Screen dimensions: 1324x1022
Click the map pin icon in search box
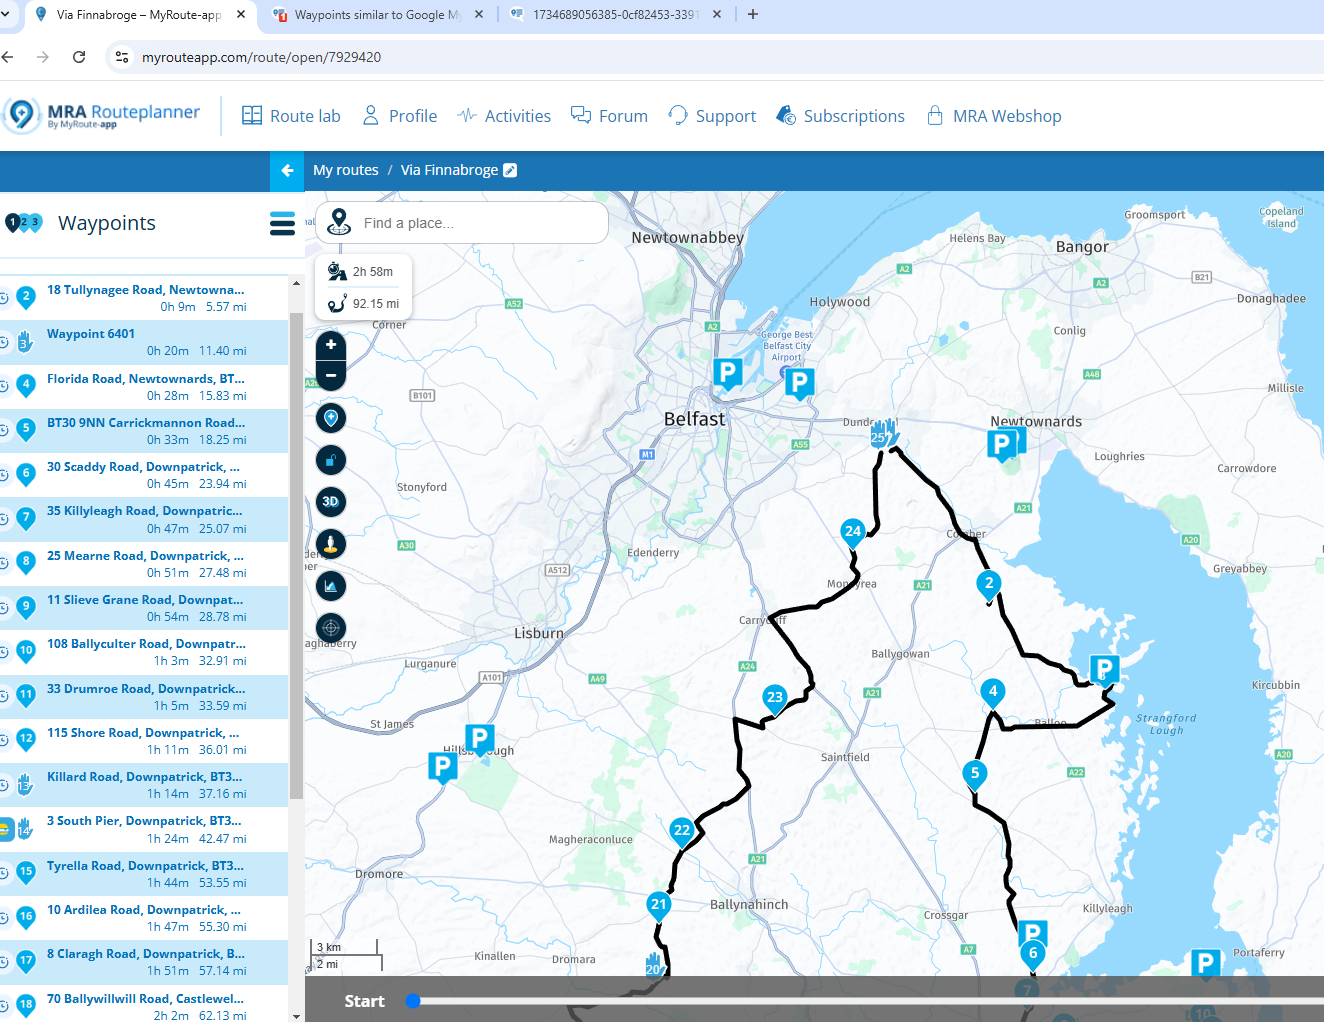339,222
